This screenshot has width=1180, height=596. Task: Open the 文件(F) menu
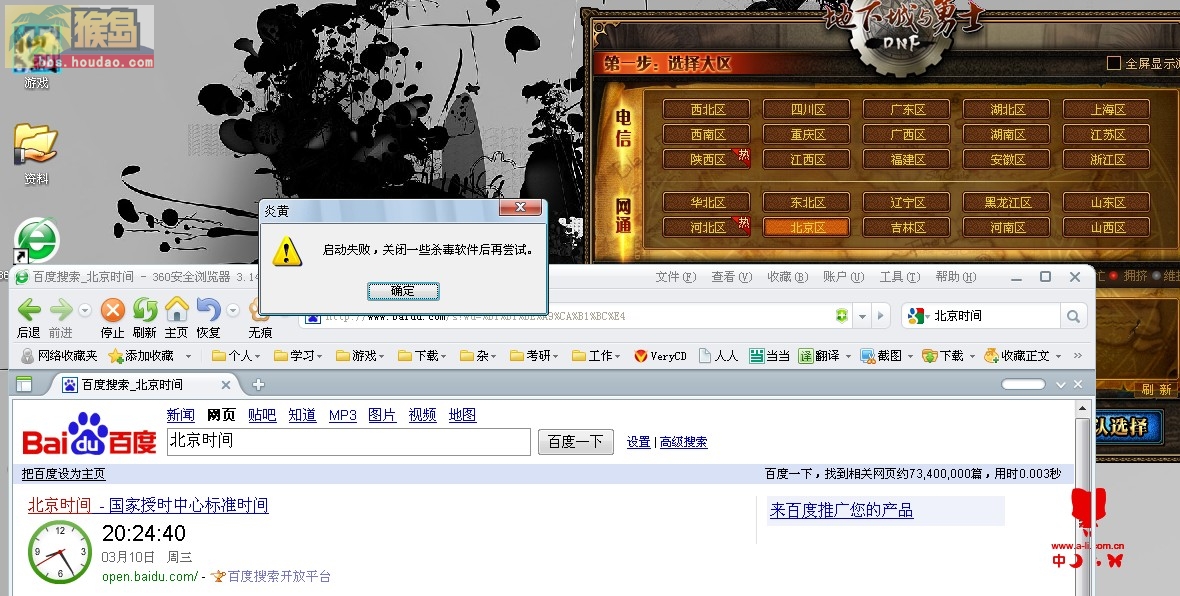tap(676, 277)
